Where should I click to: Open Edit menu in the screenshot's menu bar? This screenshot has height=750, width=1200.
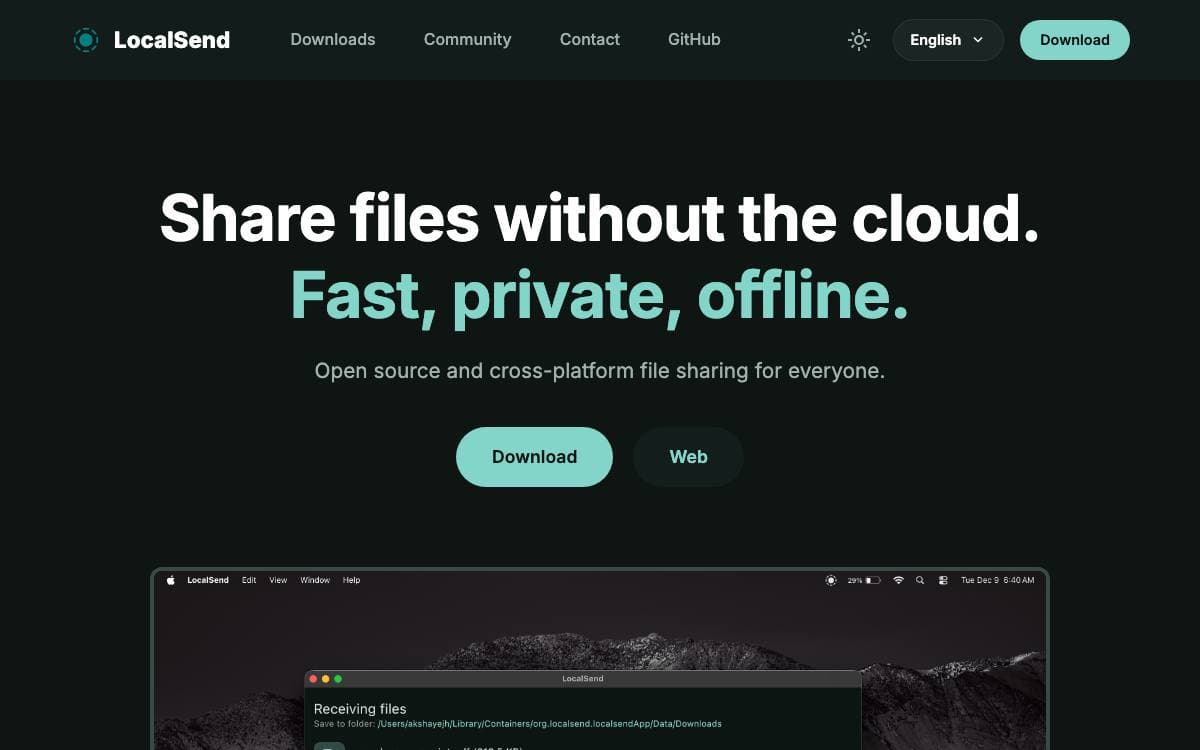[x=249, y=580]
